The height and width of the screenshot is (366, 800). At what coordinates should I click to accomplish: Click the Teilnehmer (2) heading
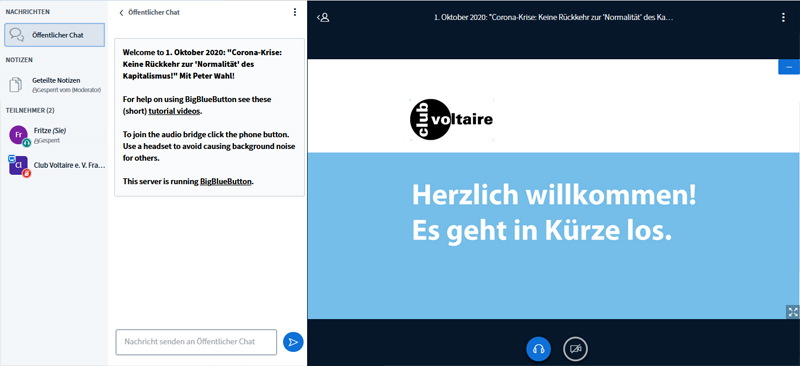pyautogui.click(x=30, y=110)
